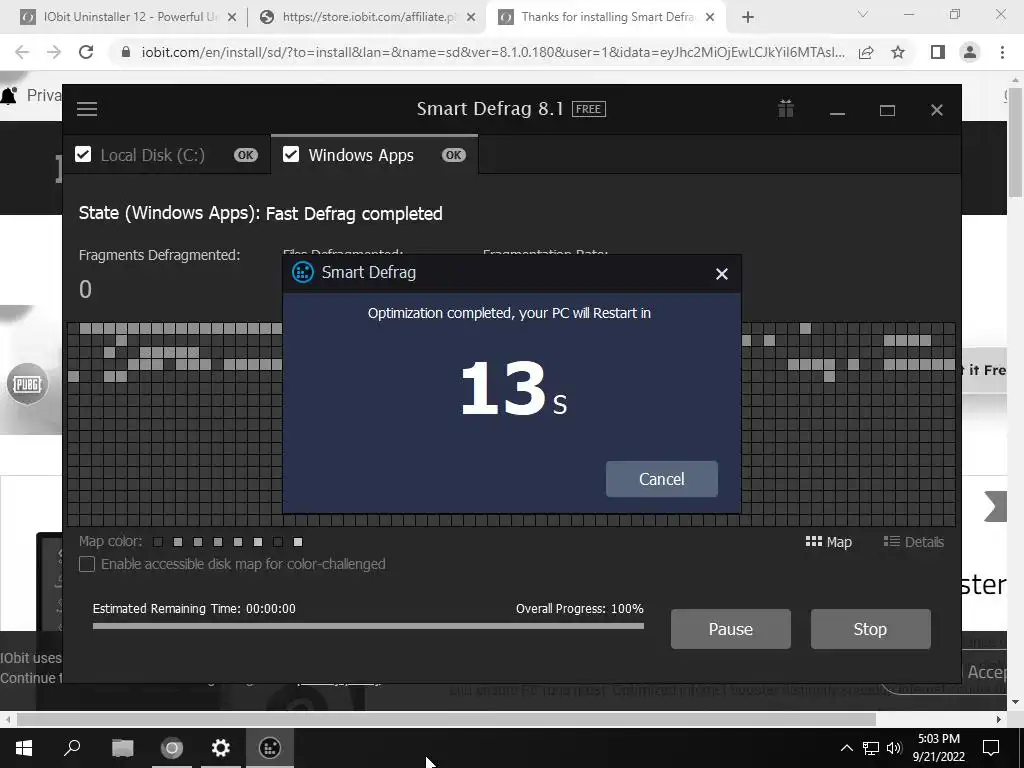Viewport: 1024px width, 768px height.
Task: Open Windows taskbar search
Action: (x=72, y=748)
